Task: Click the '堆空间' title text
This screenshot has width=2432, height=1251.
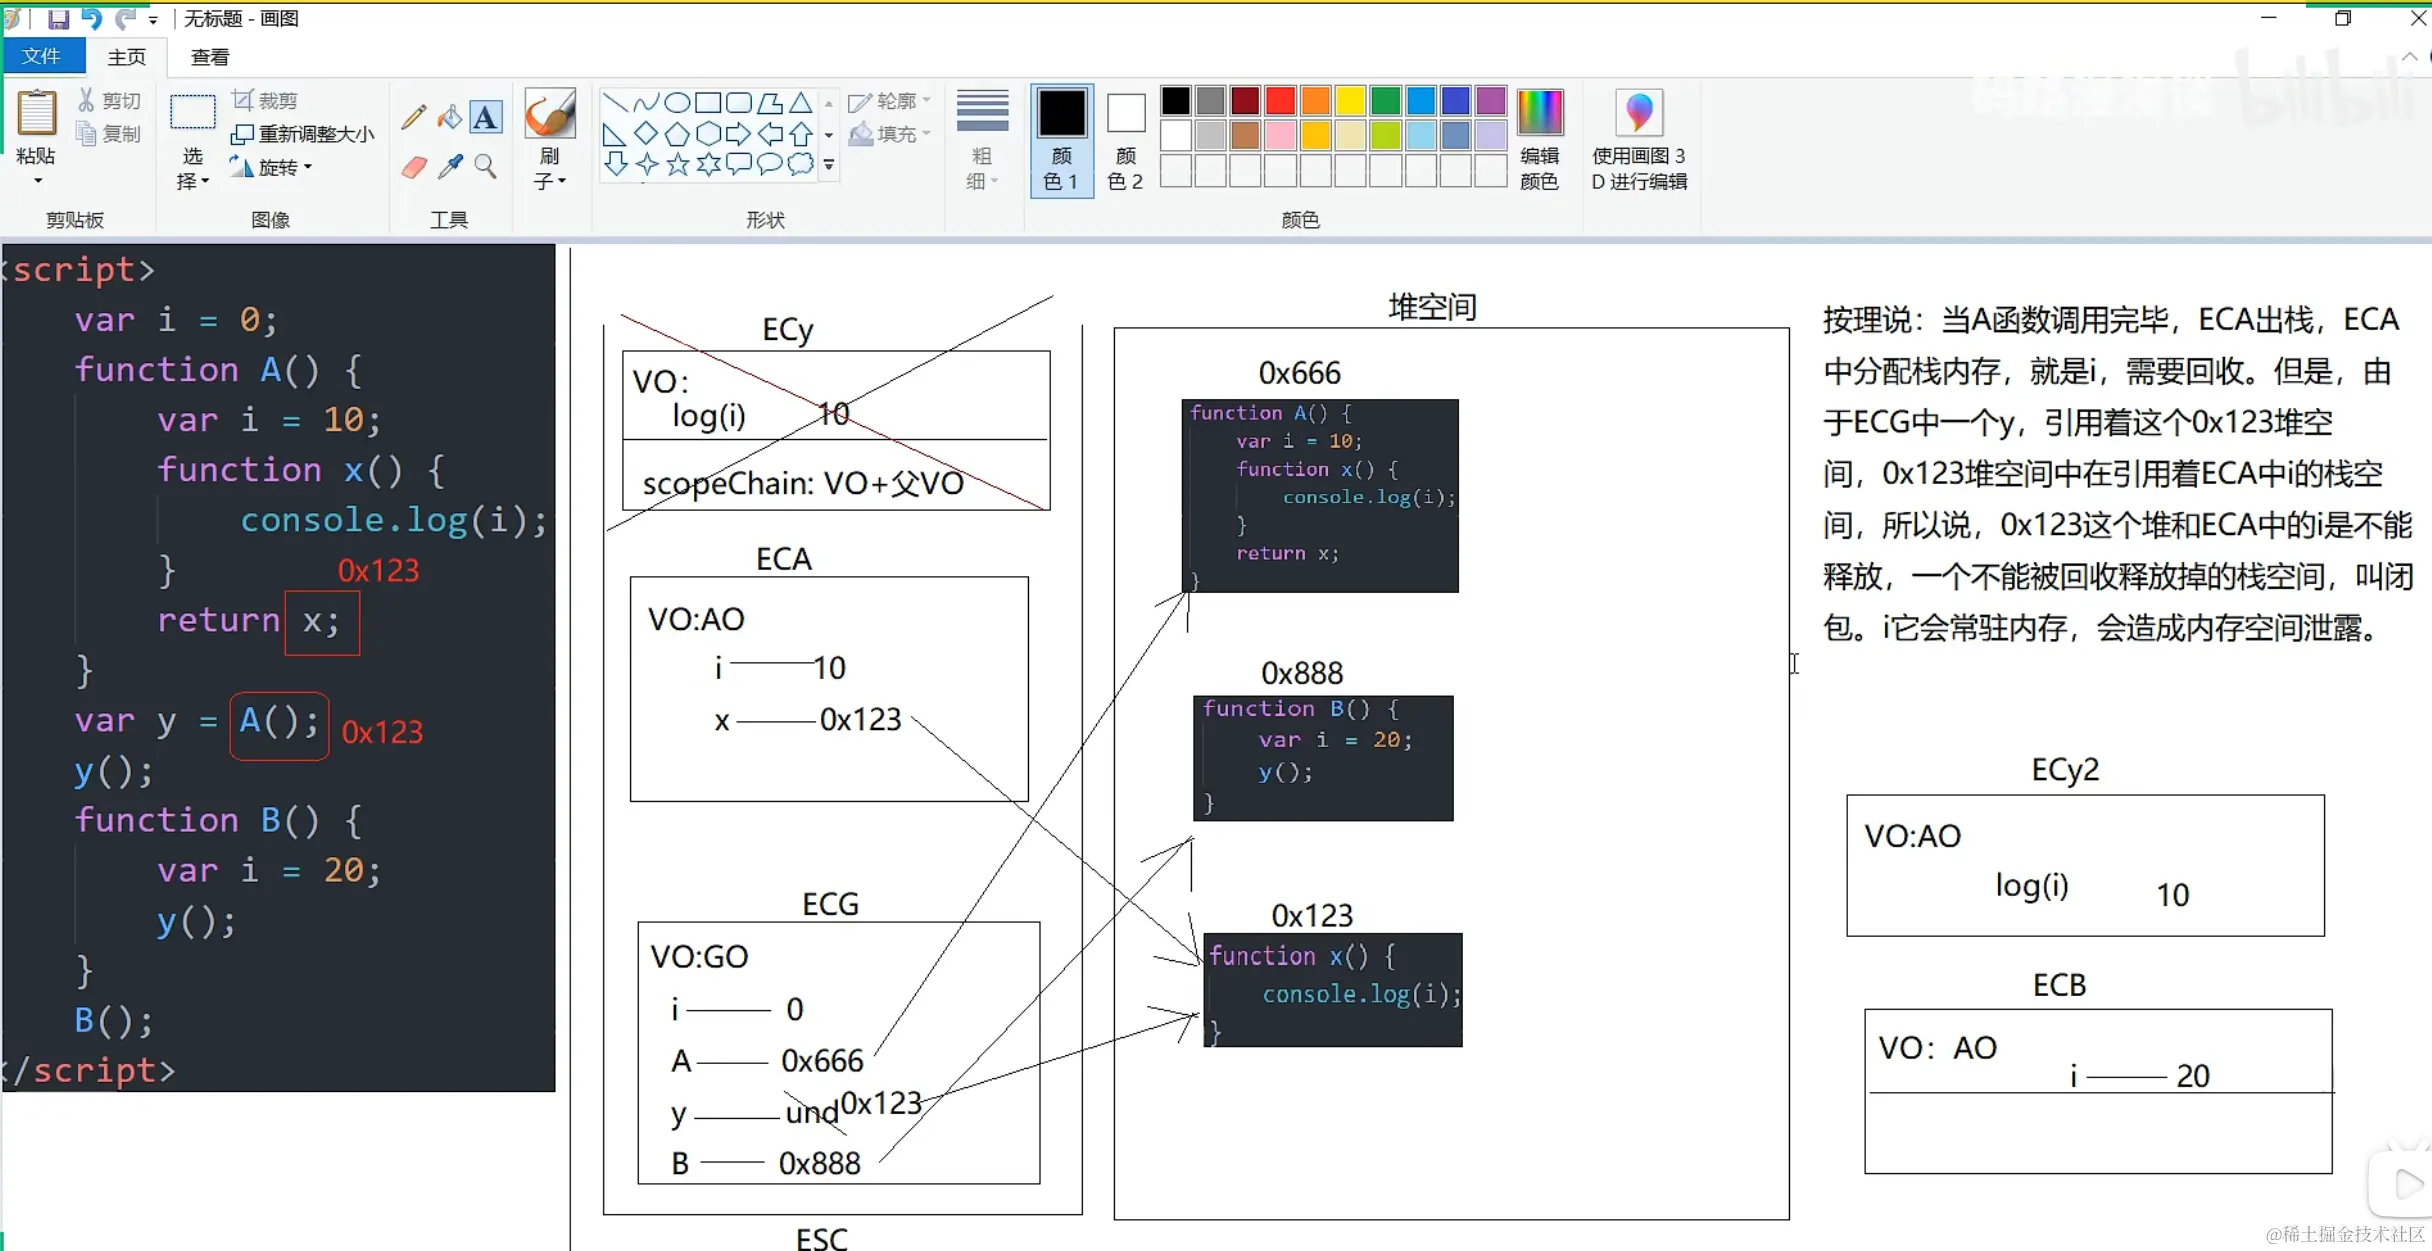Action: pyautogui.click(x=1433, y=307)
